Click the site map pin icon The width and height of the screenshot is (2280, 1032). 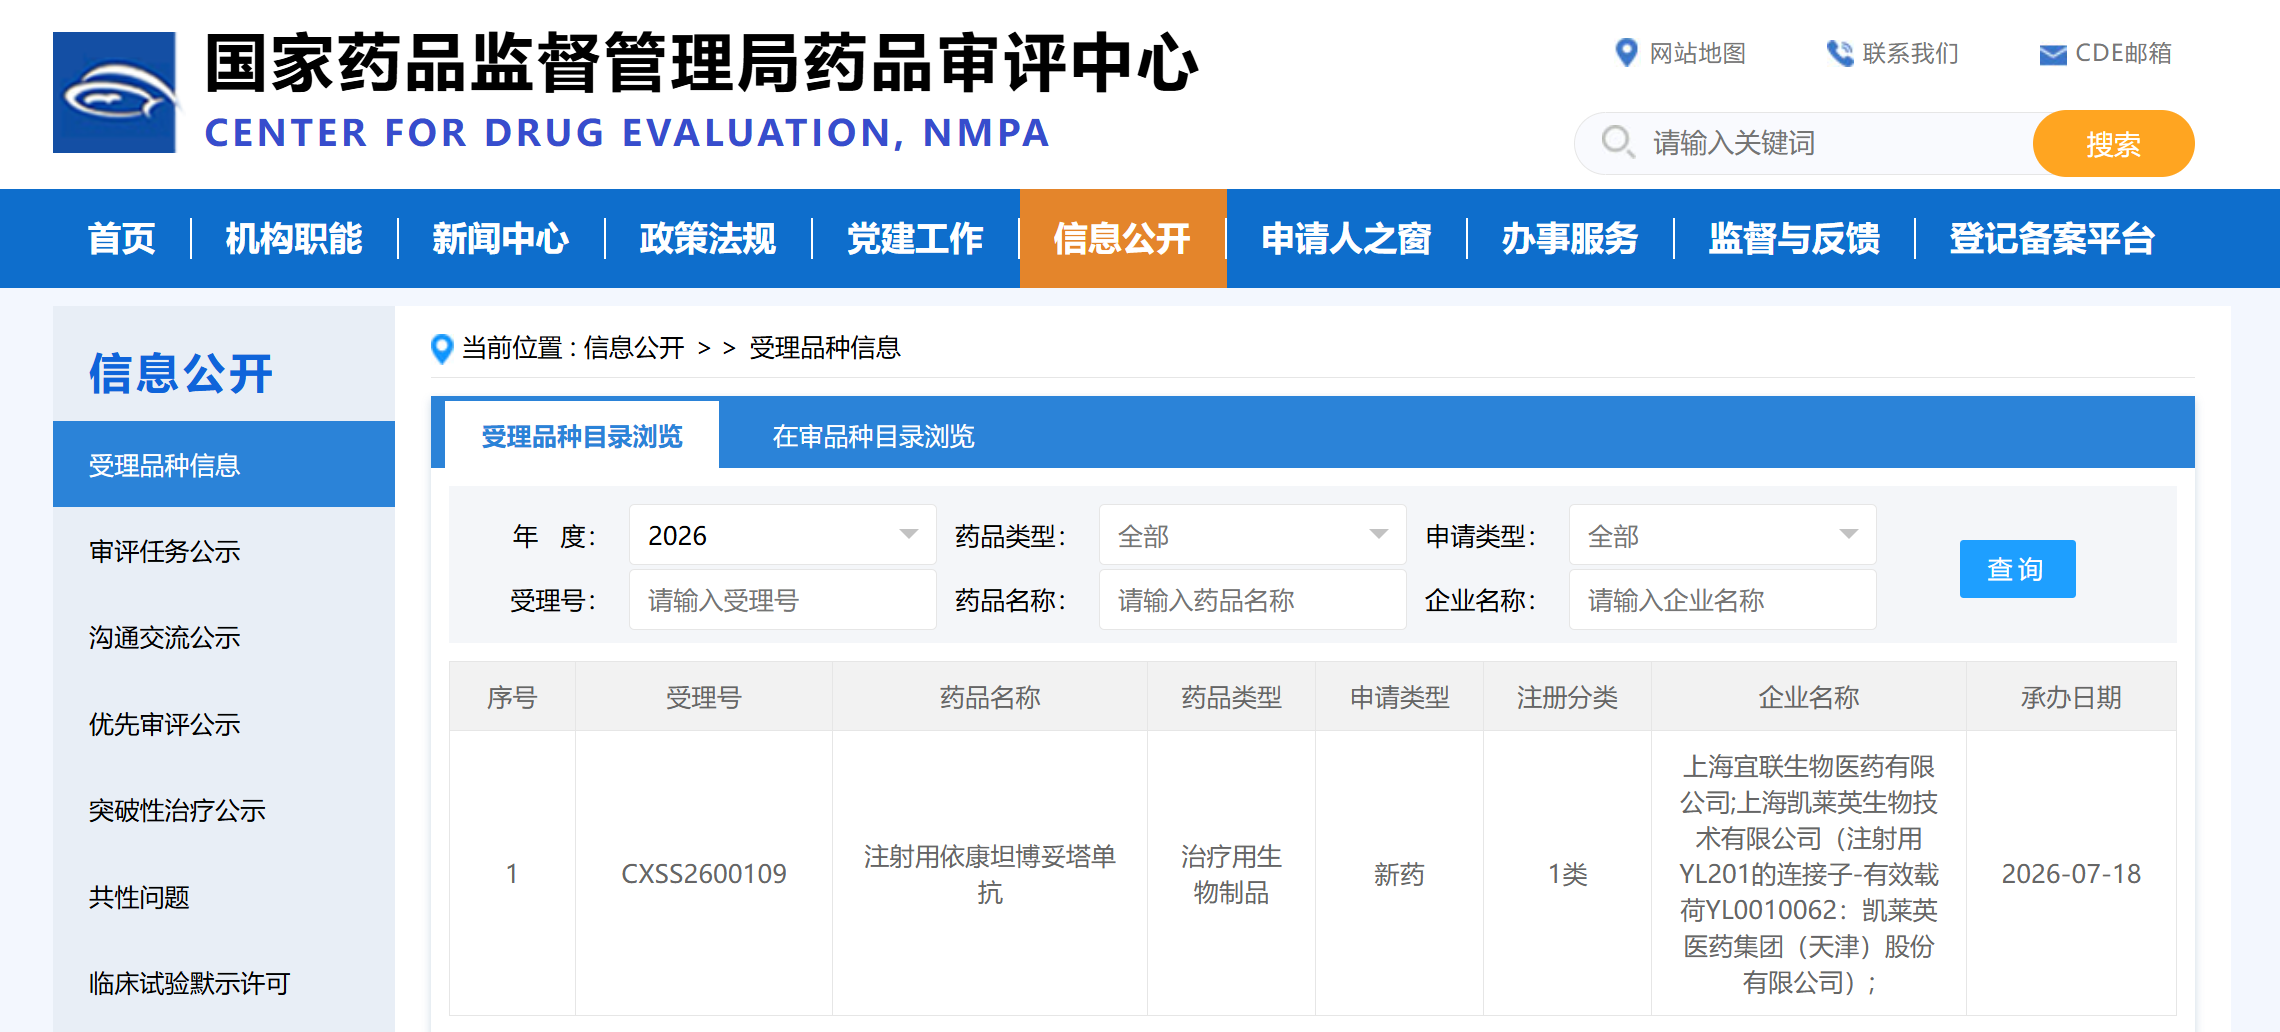pyautogui.click(x=1626, y=53)
